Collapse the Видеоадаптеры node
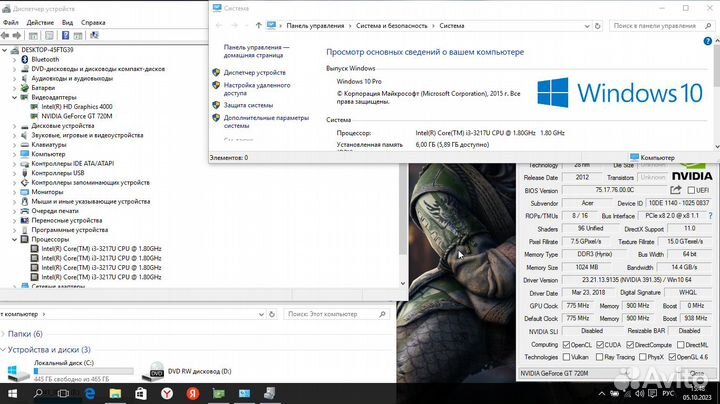This screenshot has width=720, height=404. 14,97
